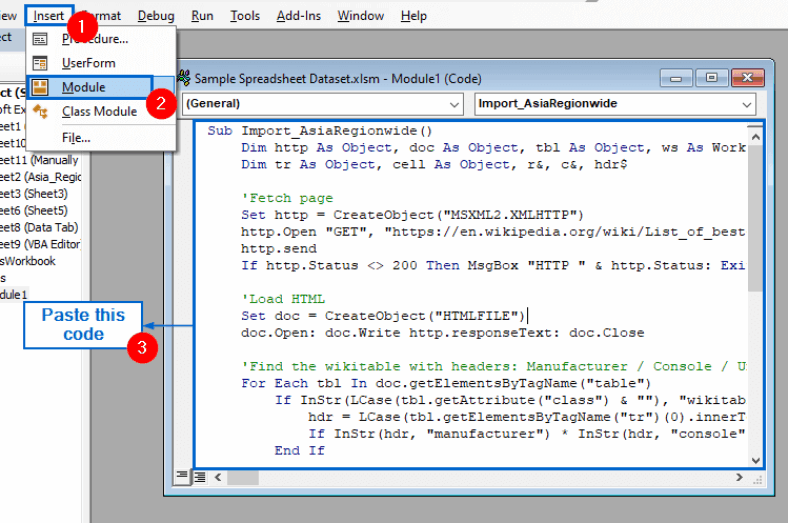
Task: Click the Procedure icon in Insert menu
Action: click(x=40, y=39)
